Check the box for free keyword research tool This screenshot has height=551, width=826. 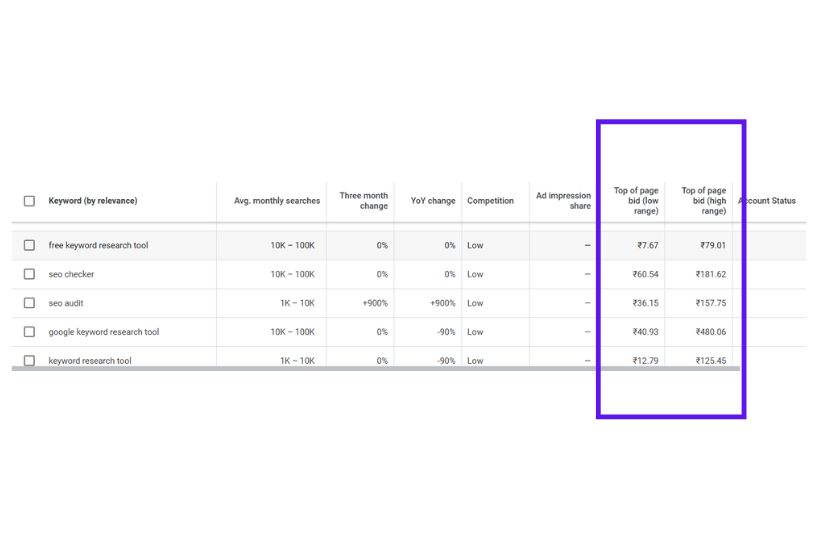[x=30, y=245]
